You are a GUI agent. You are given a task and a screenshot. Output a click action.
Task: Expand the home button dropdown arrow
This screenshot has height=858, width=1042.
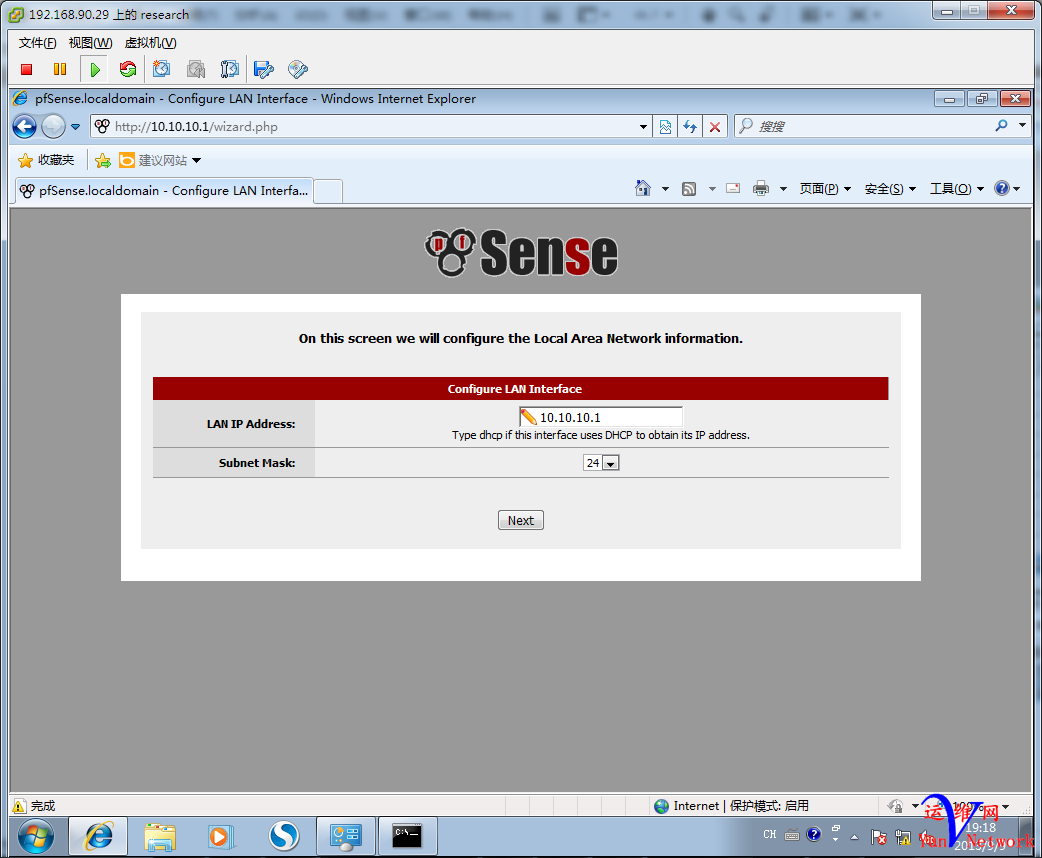tap(665, 189)
